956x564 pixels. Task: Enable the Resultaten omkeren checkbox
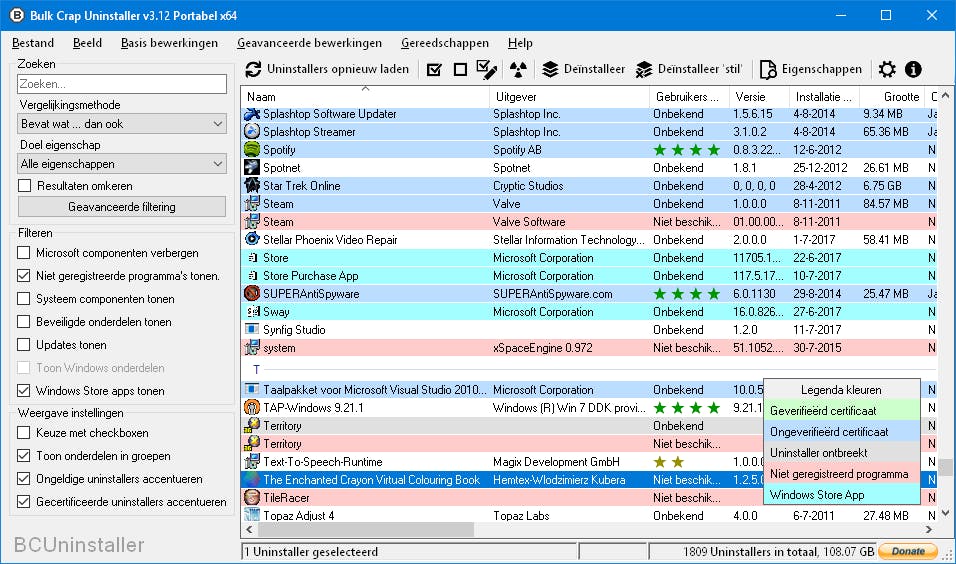tap(26, 186)
